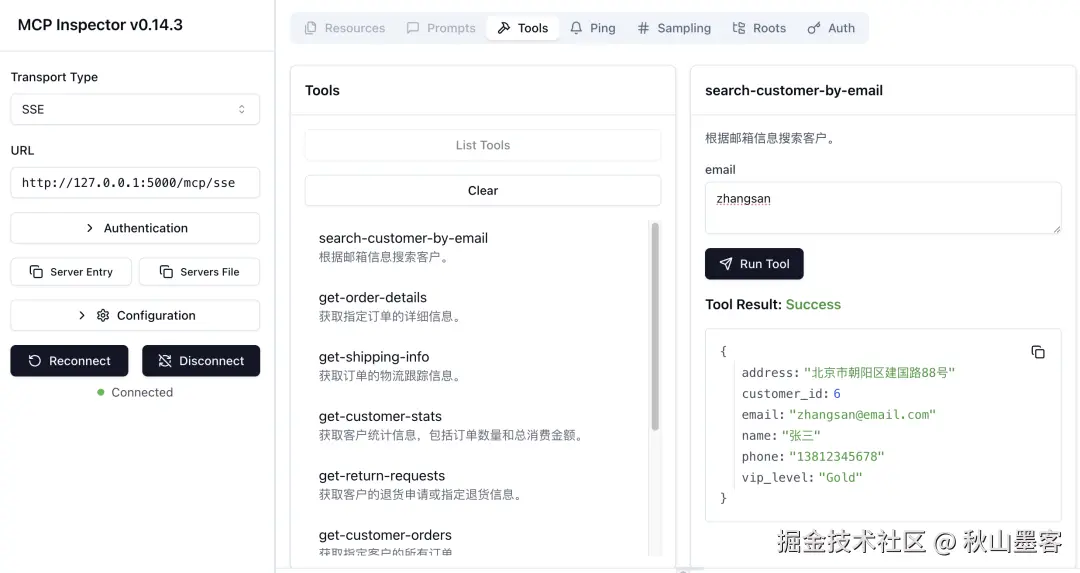Click the Roots tab folder-tree icon
1080x573 pixels.
tap(739, 28)
